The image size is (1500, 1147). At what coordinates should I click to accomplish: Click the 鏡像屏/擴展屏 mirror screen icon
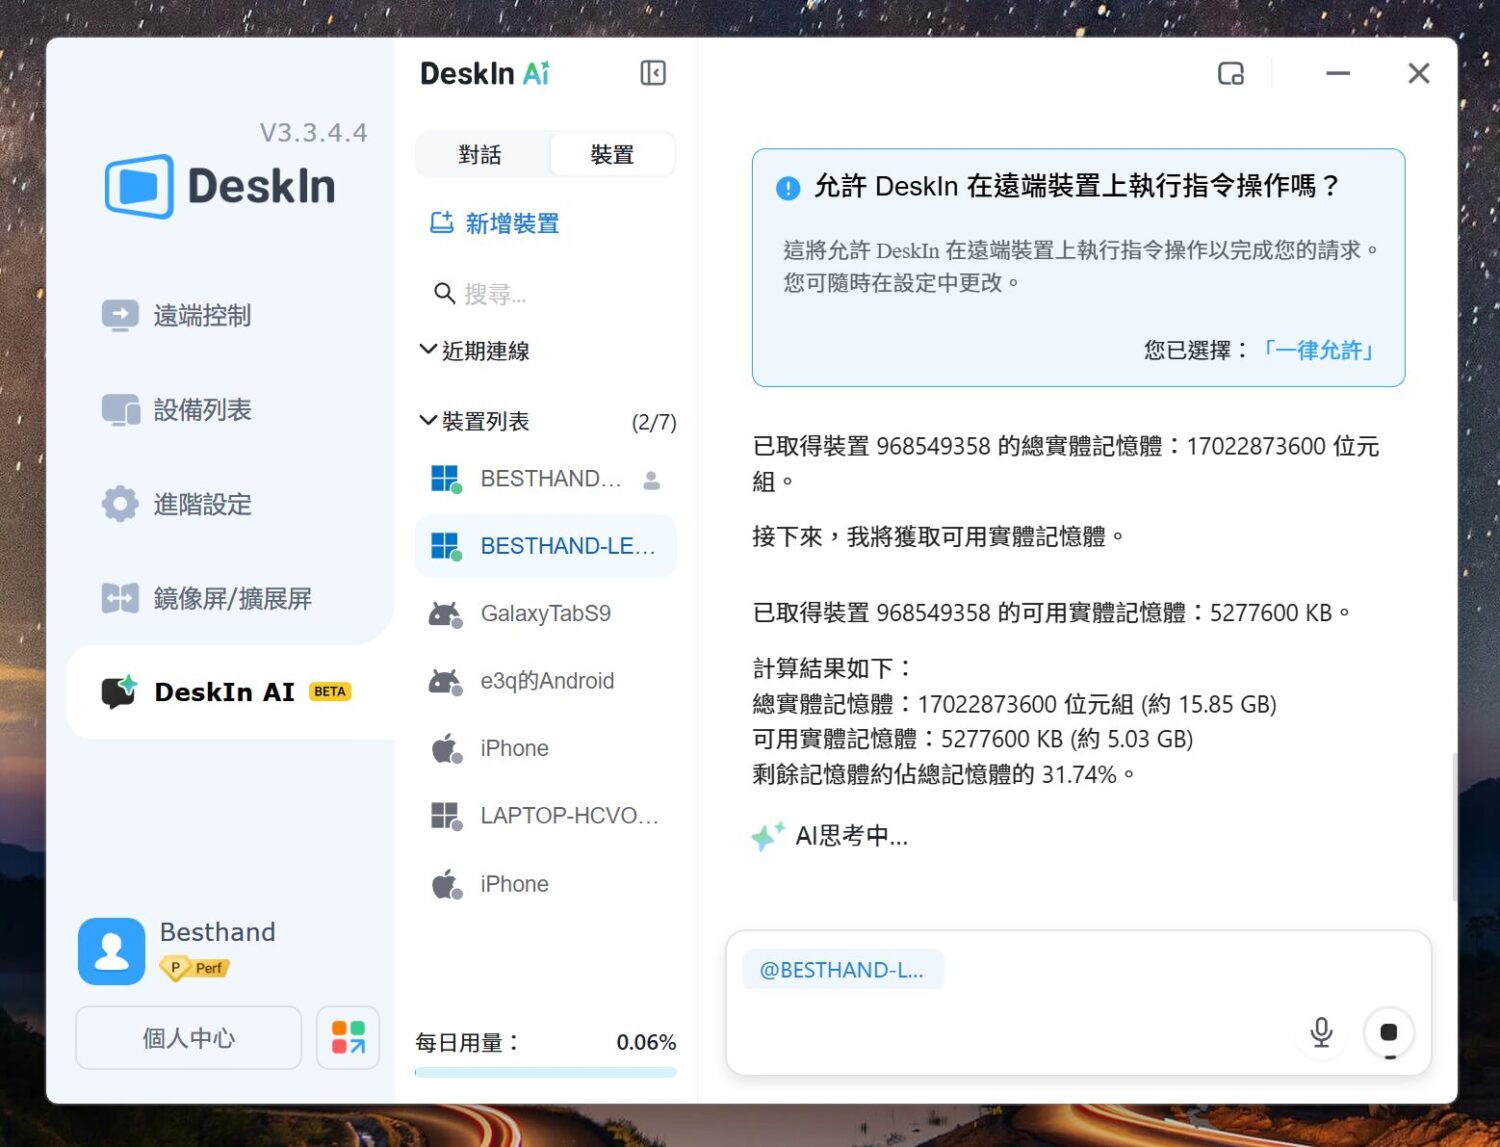[121, 598]
